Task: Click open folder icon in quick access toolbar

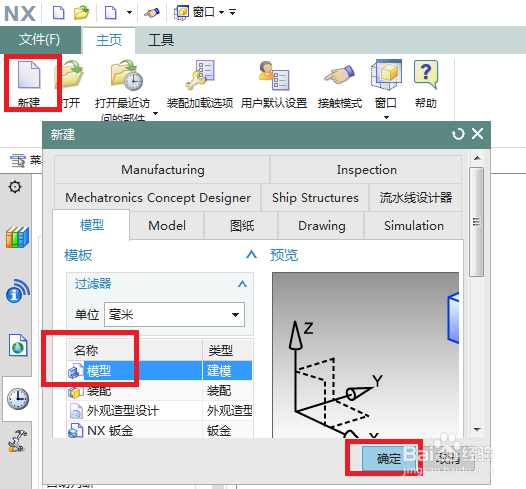Action: coord(82,13)
